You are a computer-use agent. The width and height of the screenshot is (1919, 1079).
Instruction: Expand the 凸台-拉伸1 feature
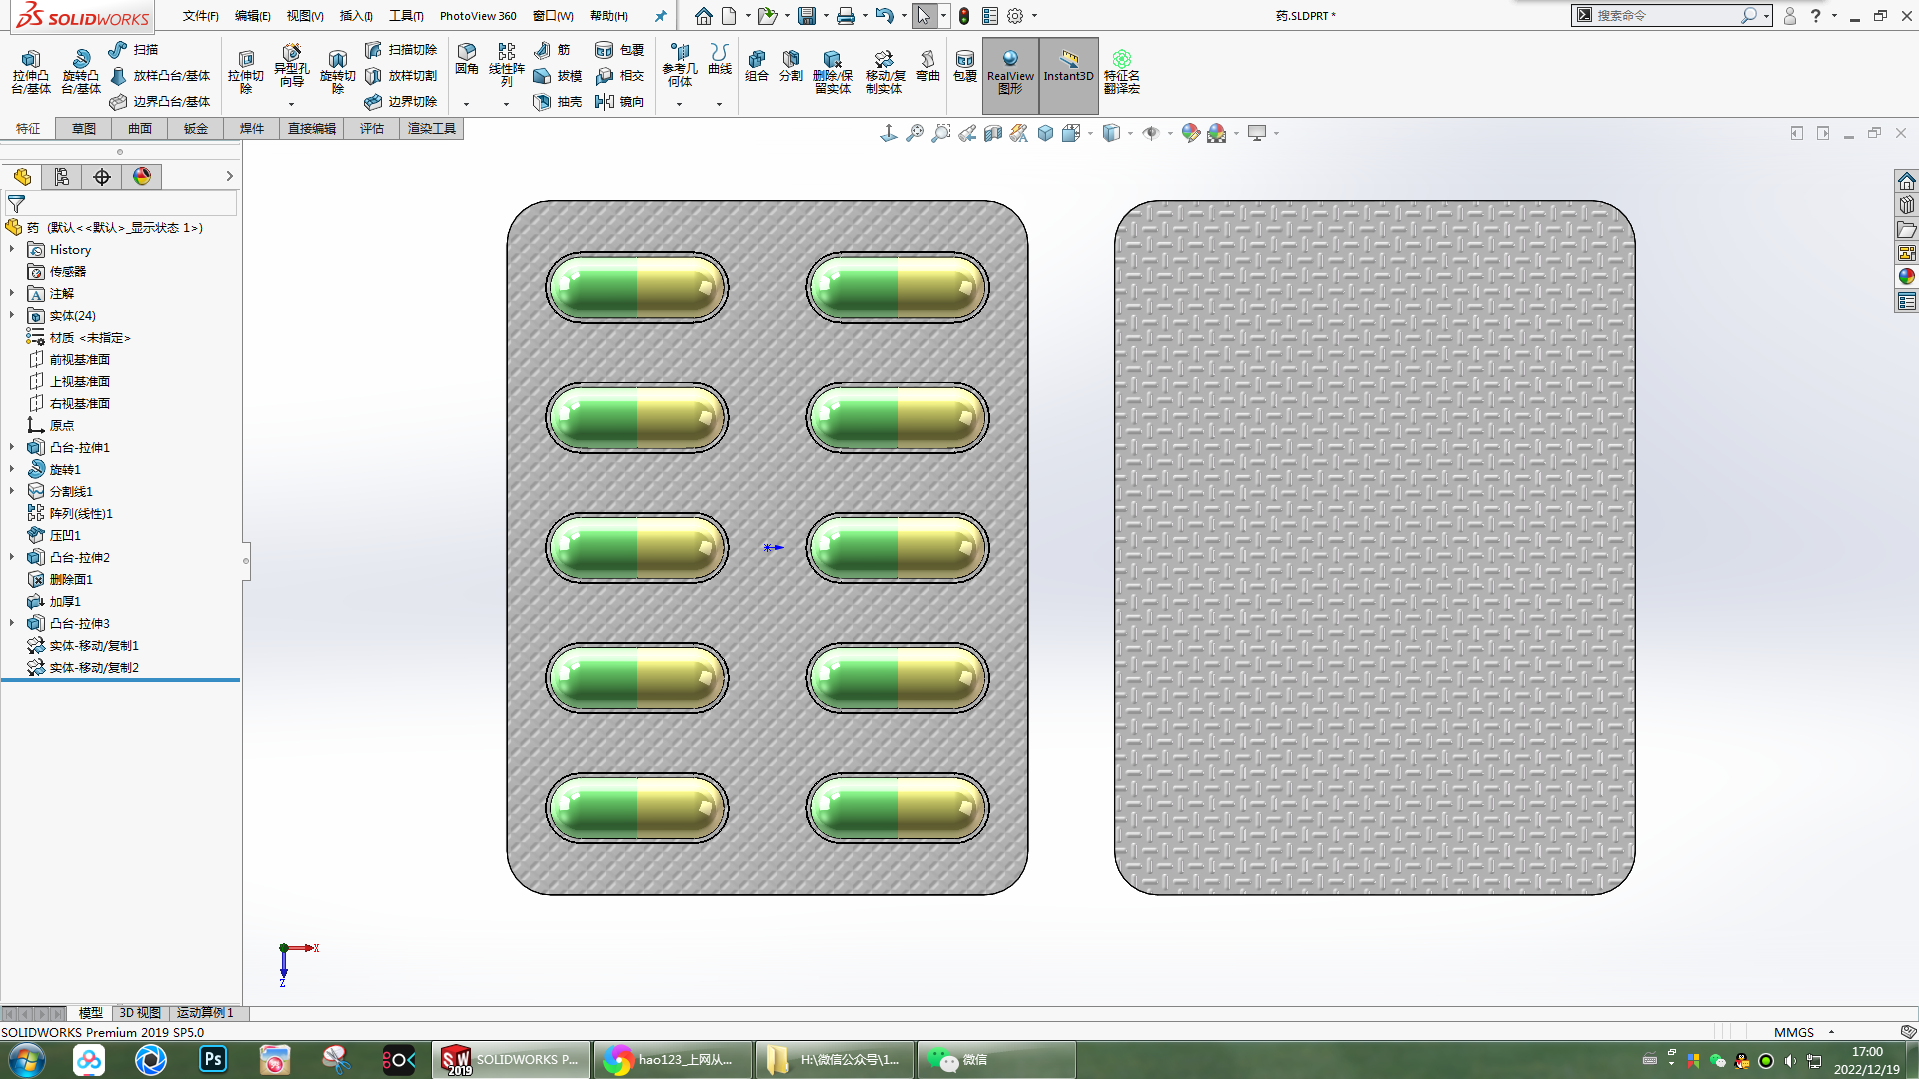tap(12, 447)
